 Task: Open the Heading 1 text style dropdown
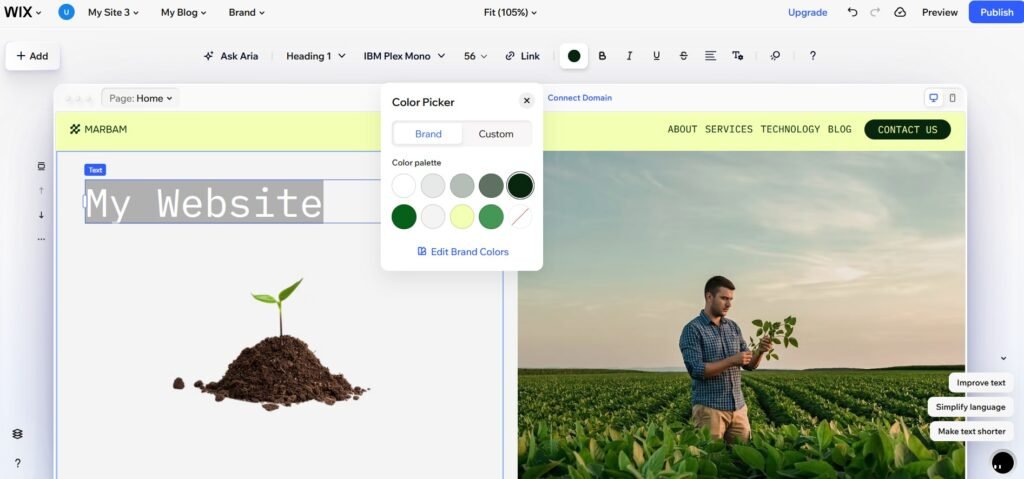[316, 56]
